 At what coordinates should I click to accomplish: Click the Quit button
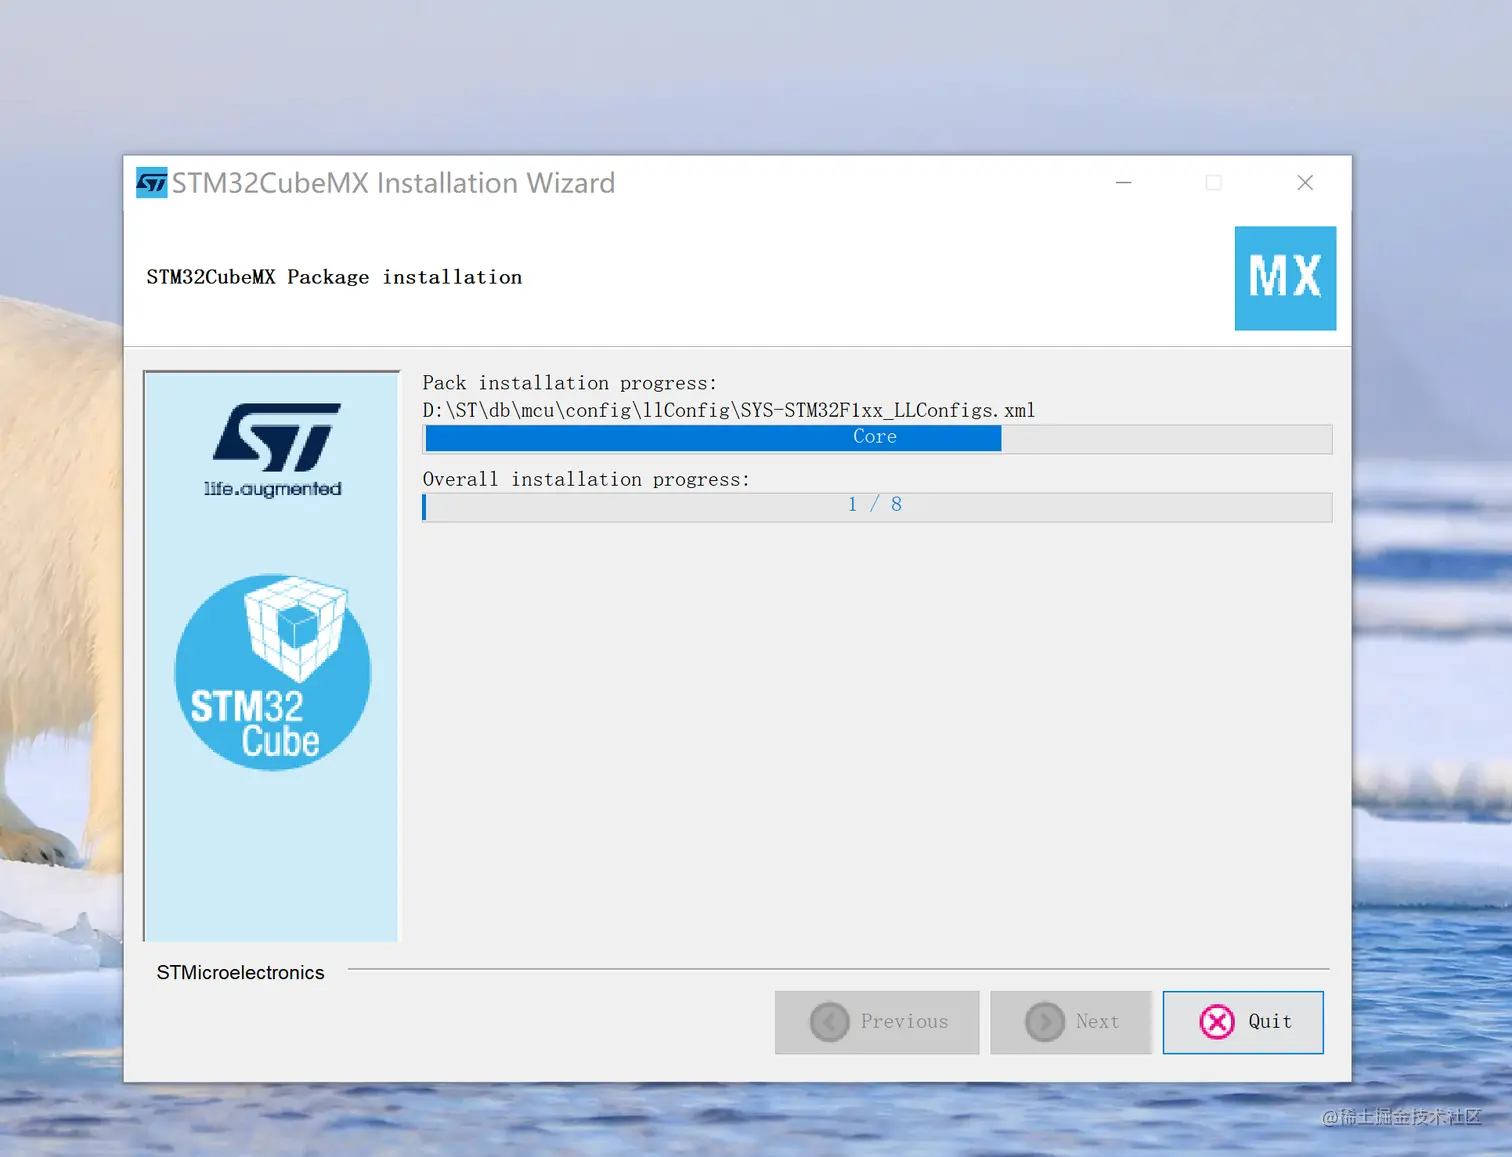tap(1243, 1022)
